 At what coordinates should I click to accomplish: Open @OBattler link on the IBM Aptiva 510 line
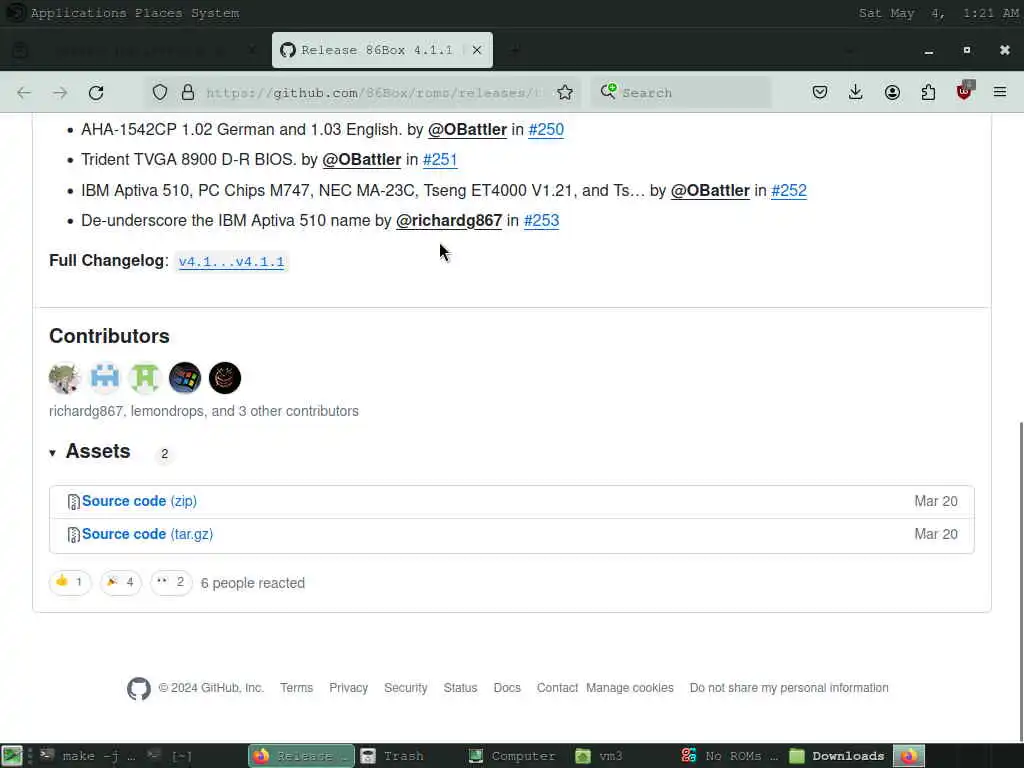coord(710,190)
